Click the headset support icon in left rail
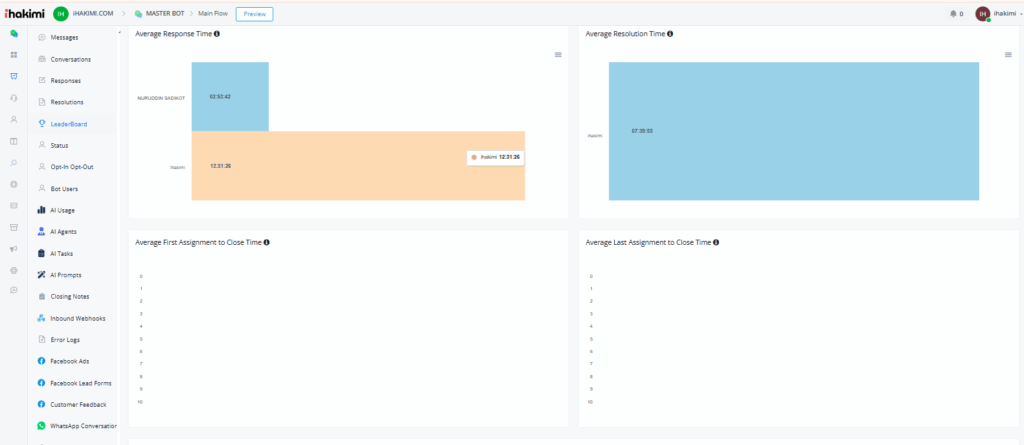Image resolution: width=1024 pixels, height=445 pixels. (x=14, y=97)
